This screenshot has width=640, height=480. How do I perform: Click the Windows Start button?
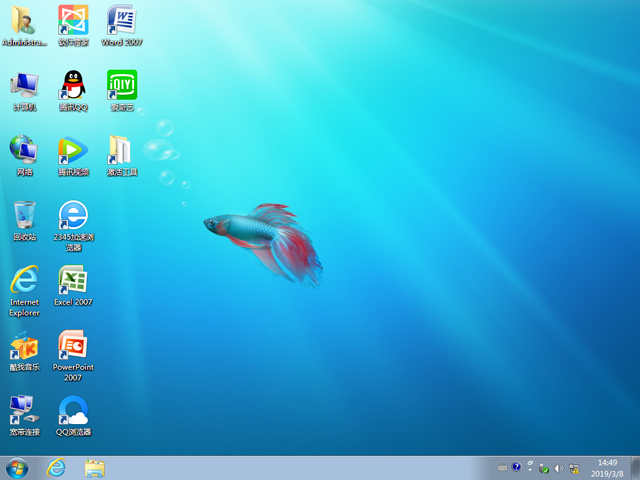17,468
